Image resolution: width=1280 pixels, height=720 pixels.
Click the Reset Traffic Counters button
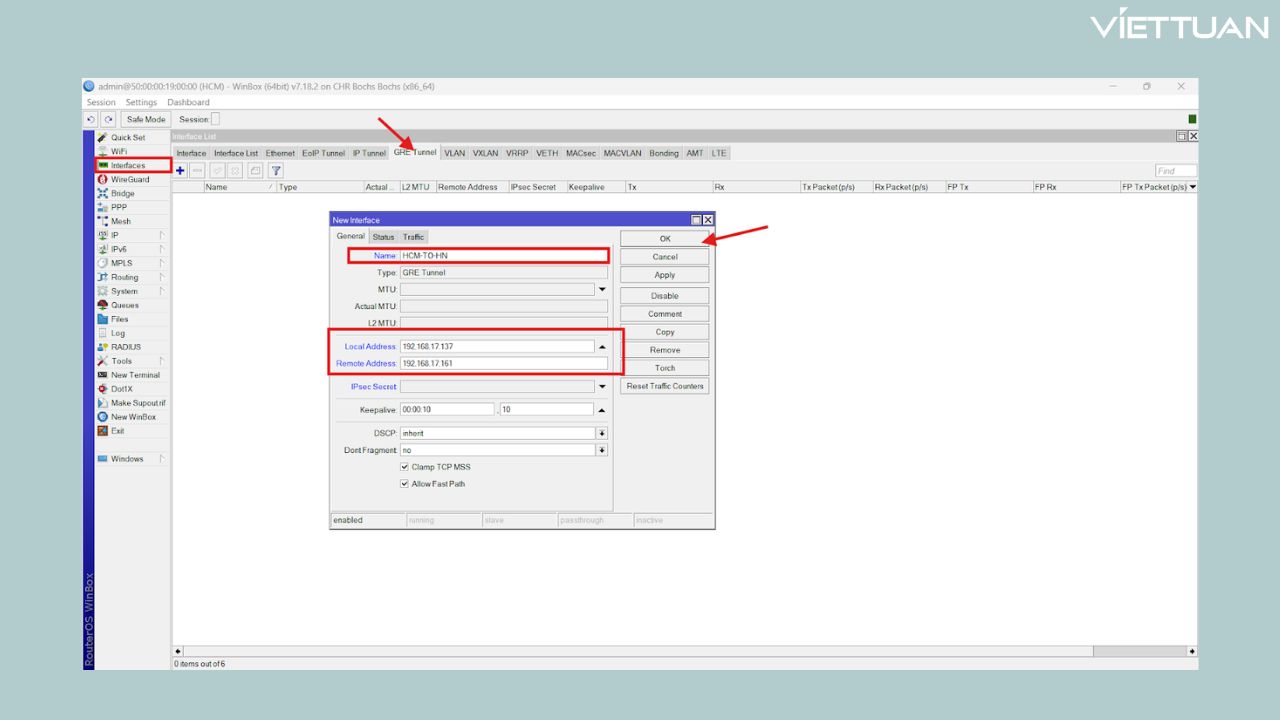tap(664, 386)
